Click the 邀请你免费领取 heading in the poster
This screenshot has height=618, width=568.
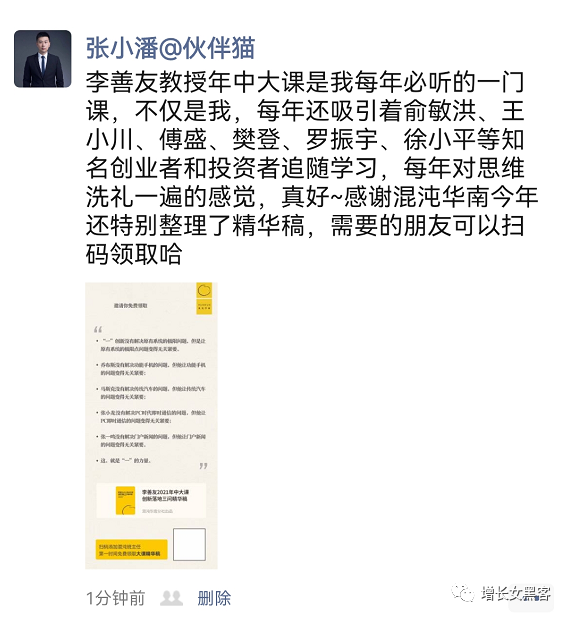pyautogui.click(x=130, y=305)
